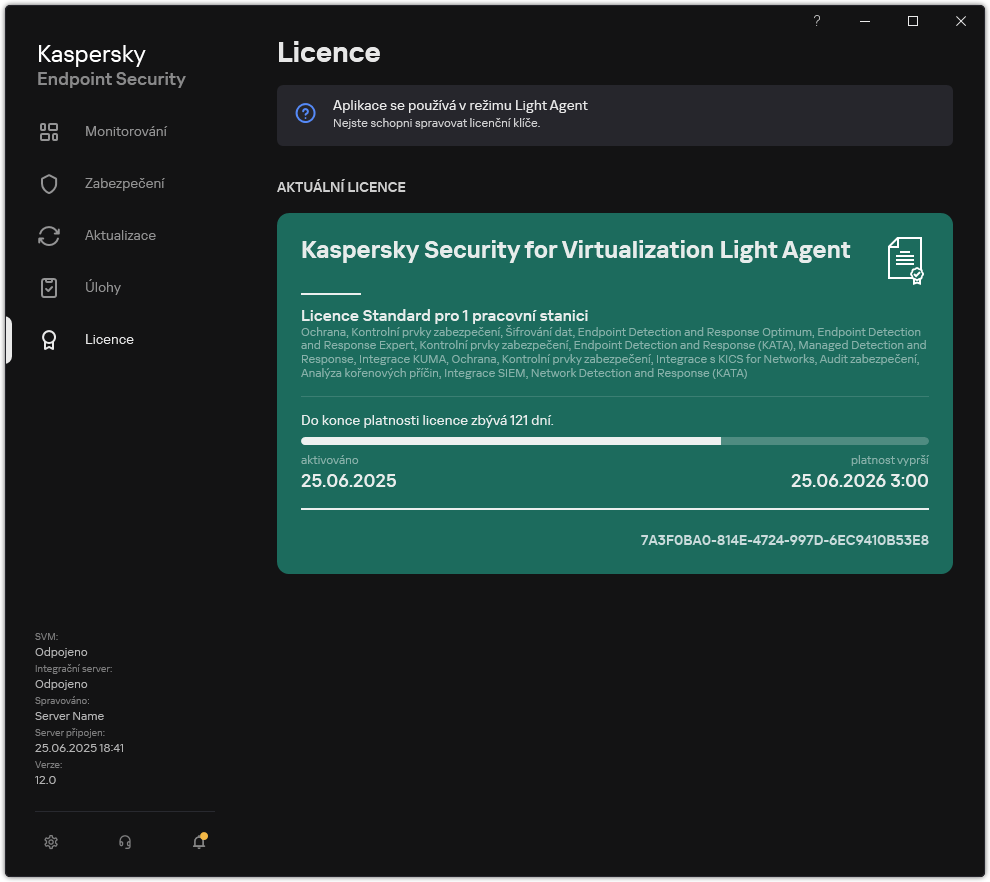The image size is (990, 882).
Task: Open the Monitorování dashboard icon
Action: coord(49,131)
